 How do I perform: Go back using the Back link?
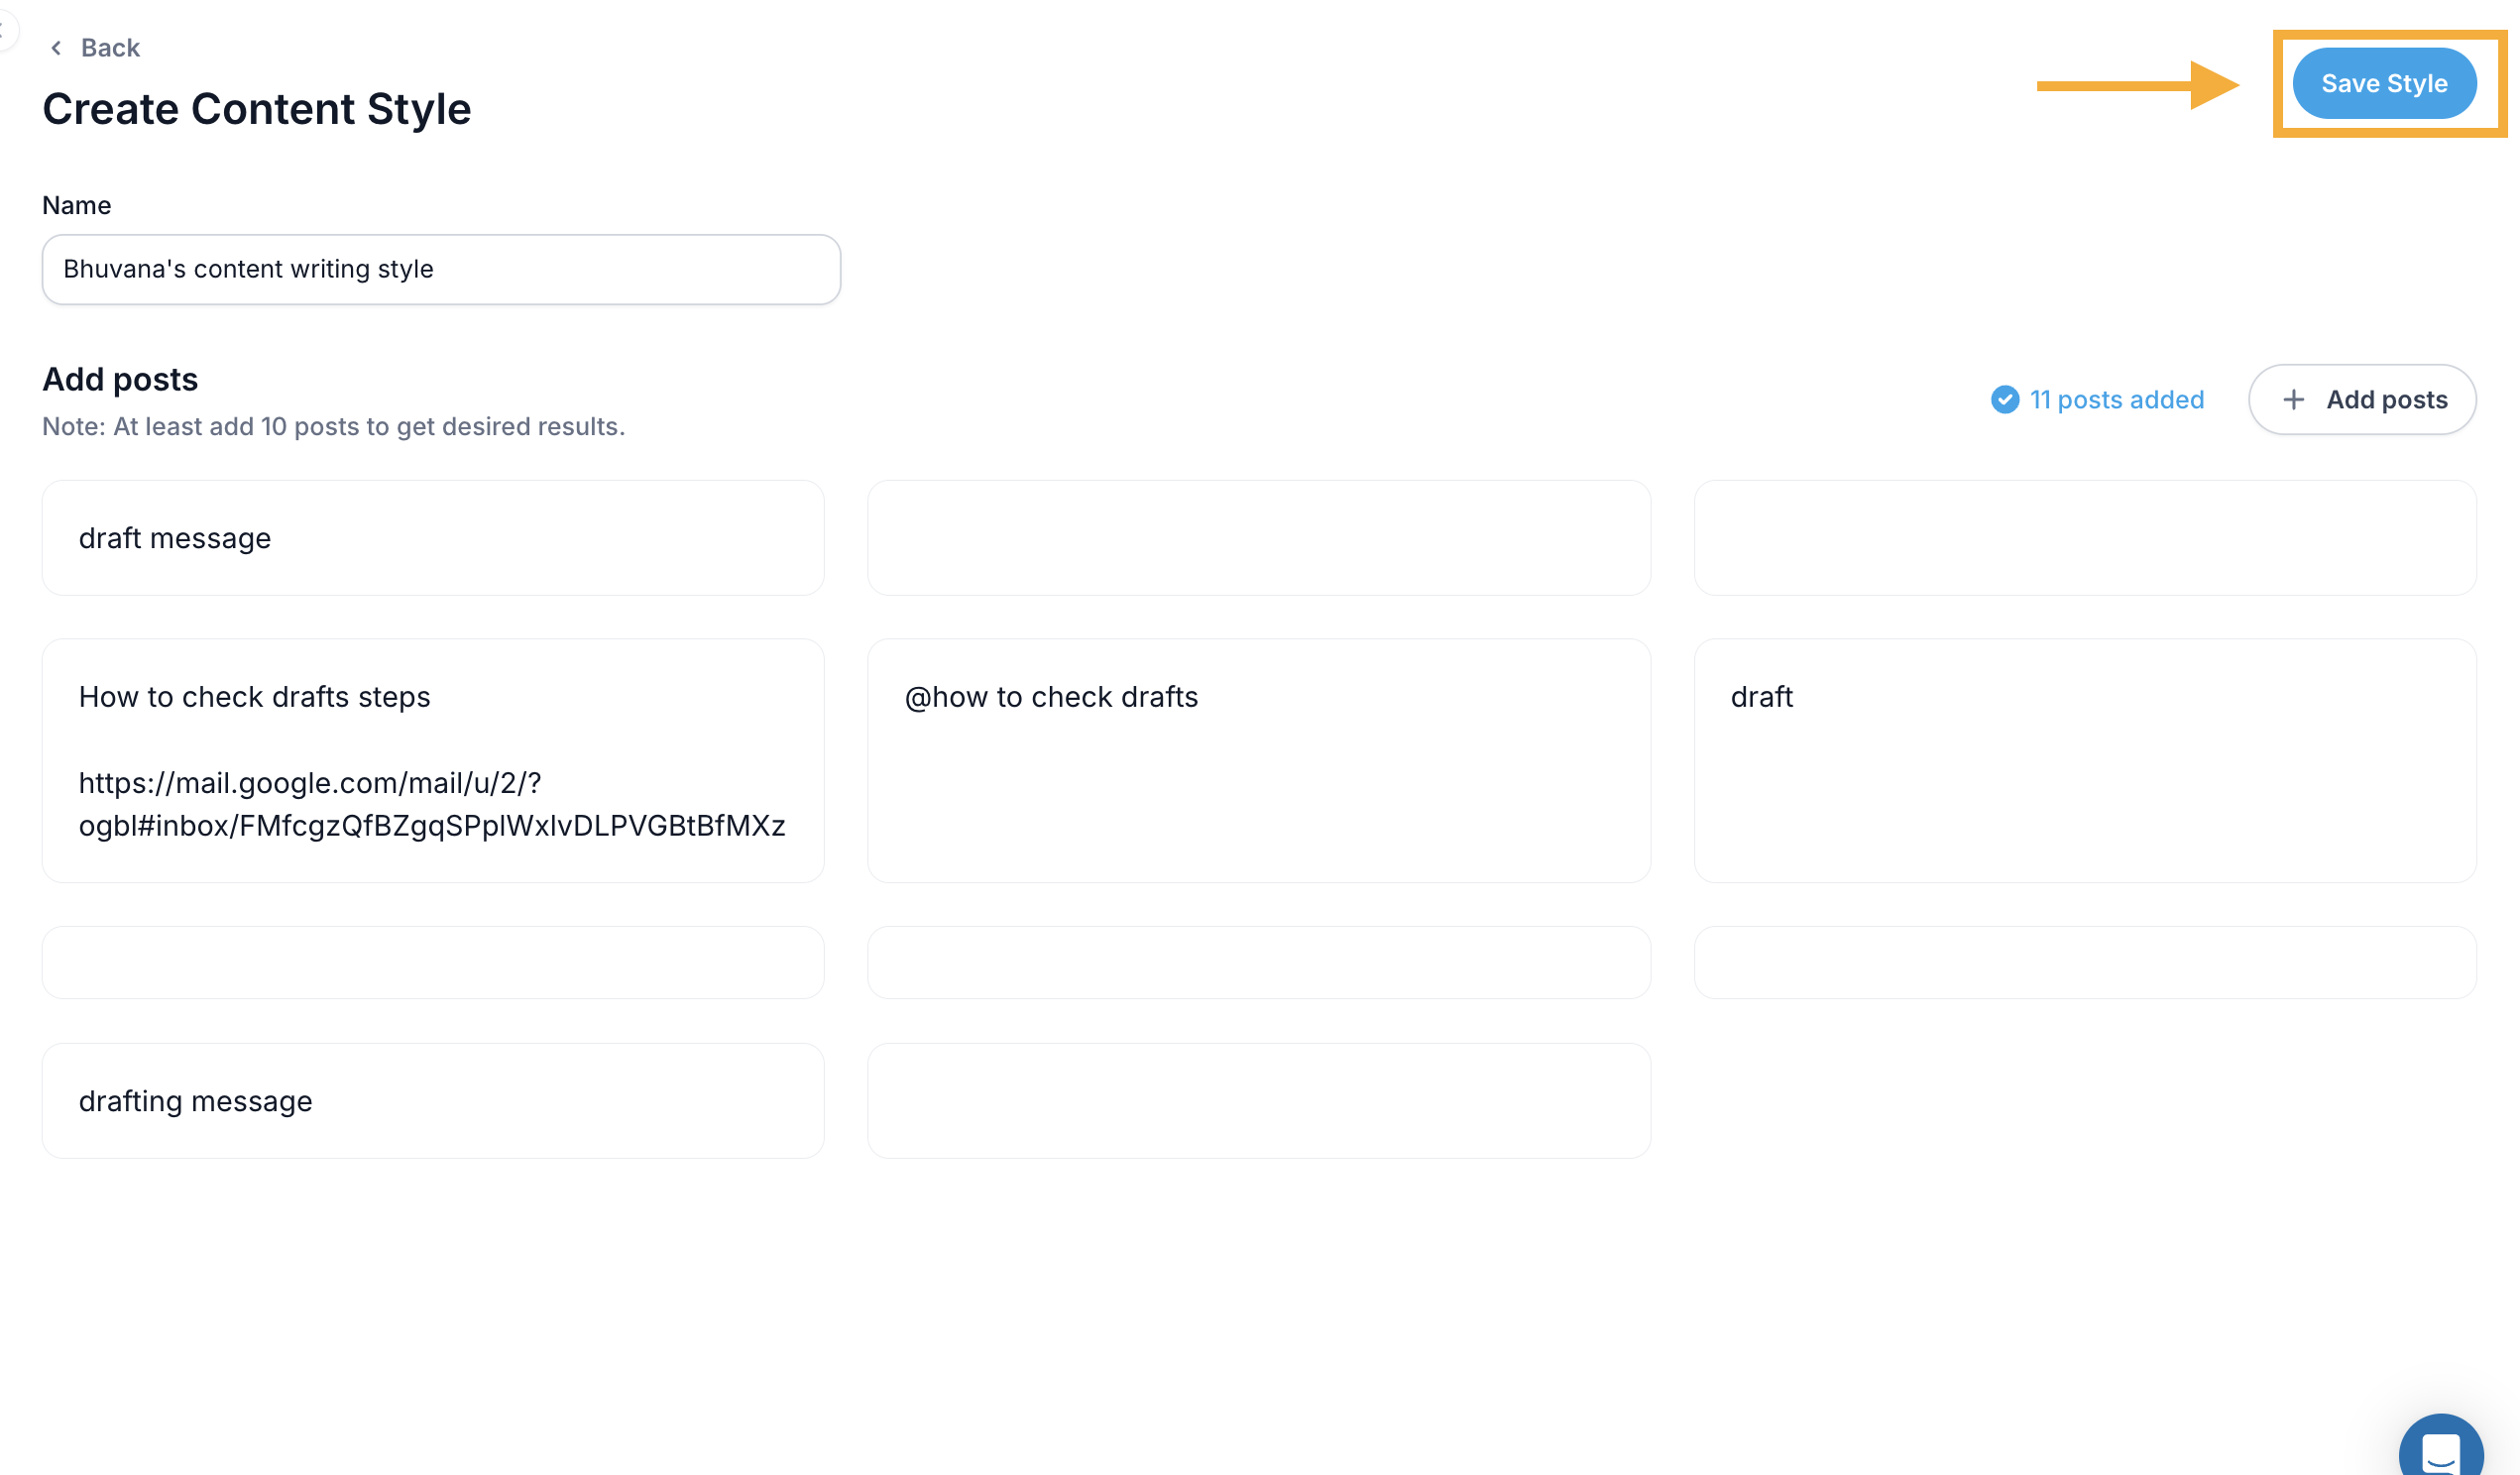94,47
